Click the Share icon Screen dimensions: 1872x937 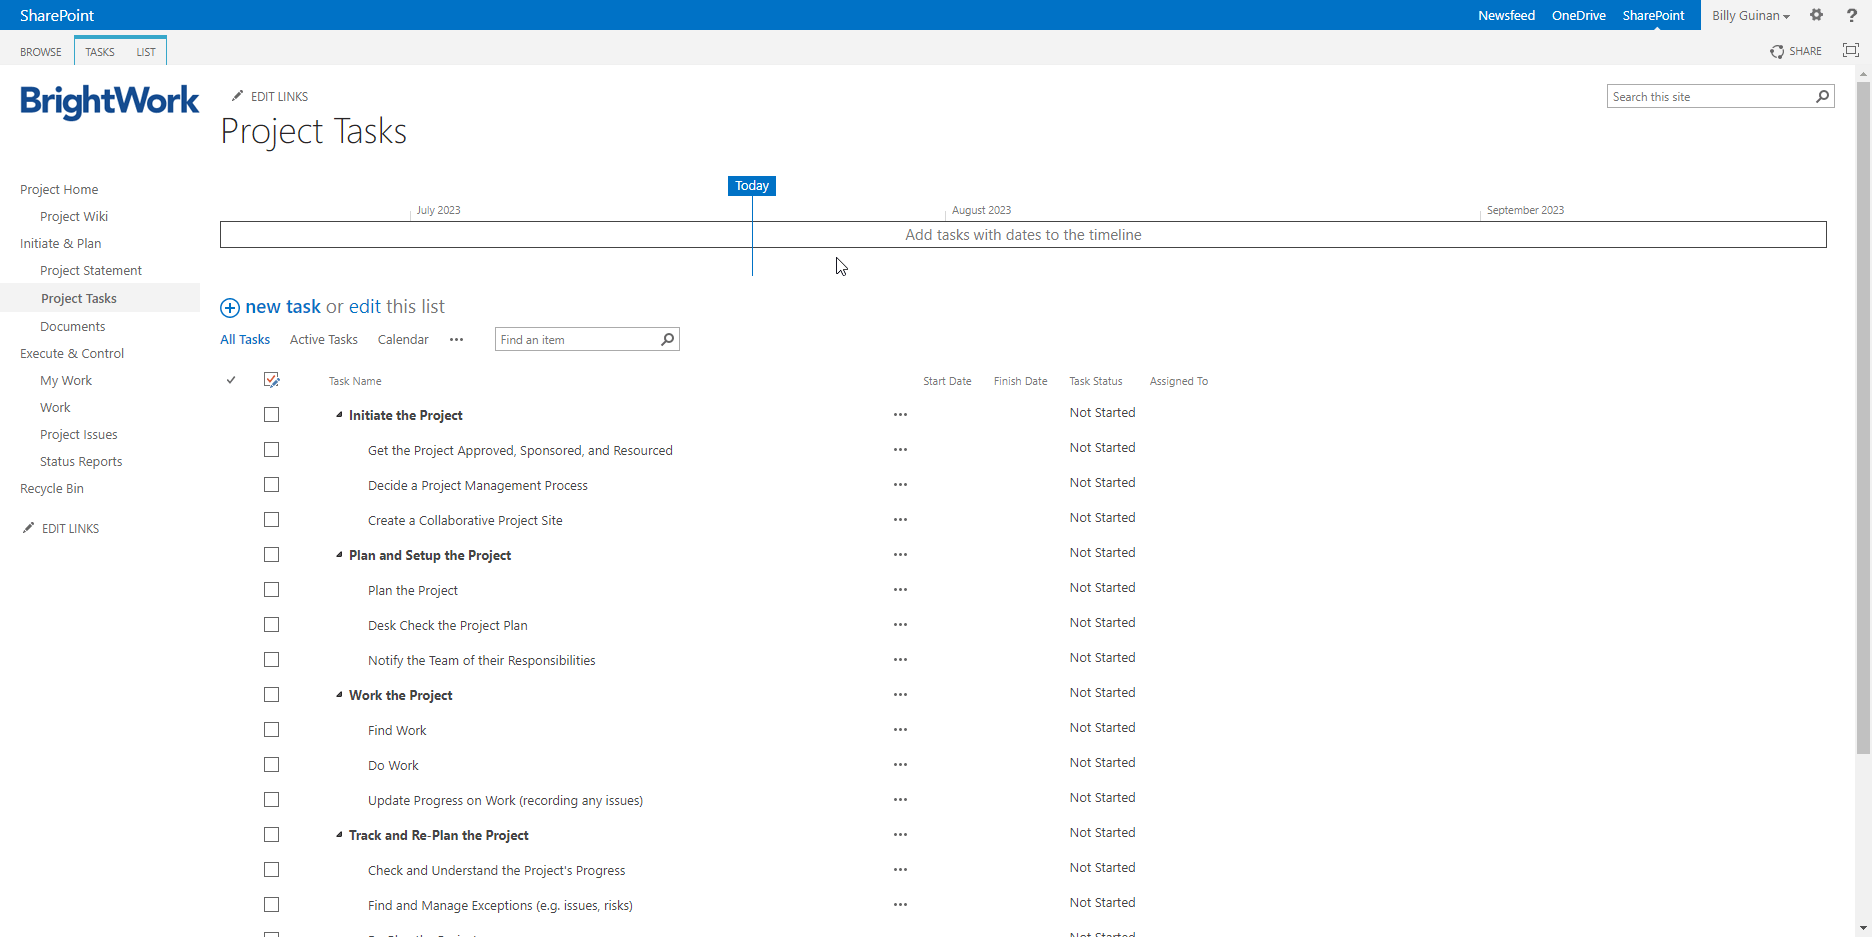pyautogui.click(x=1778, y=51)
